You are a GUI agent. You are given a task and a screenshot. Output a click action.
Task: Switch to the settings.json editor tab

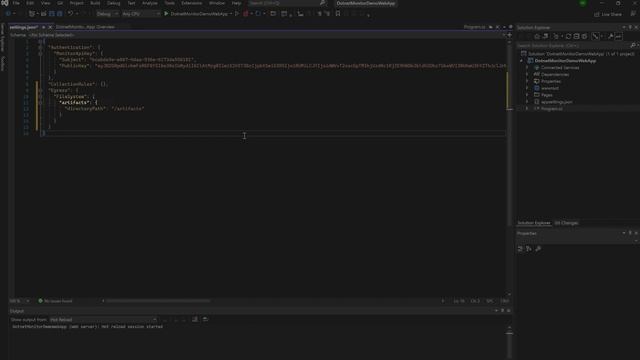tap(24, 27)
